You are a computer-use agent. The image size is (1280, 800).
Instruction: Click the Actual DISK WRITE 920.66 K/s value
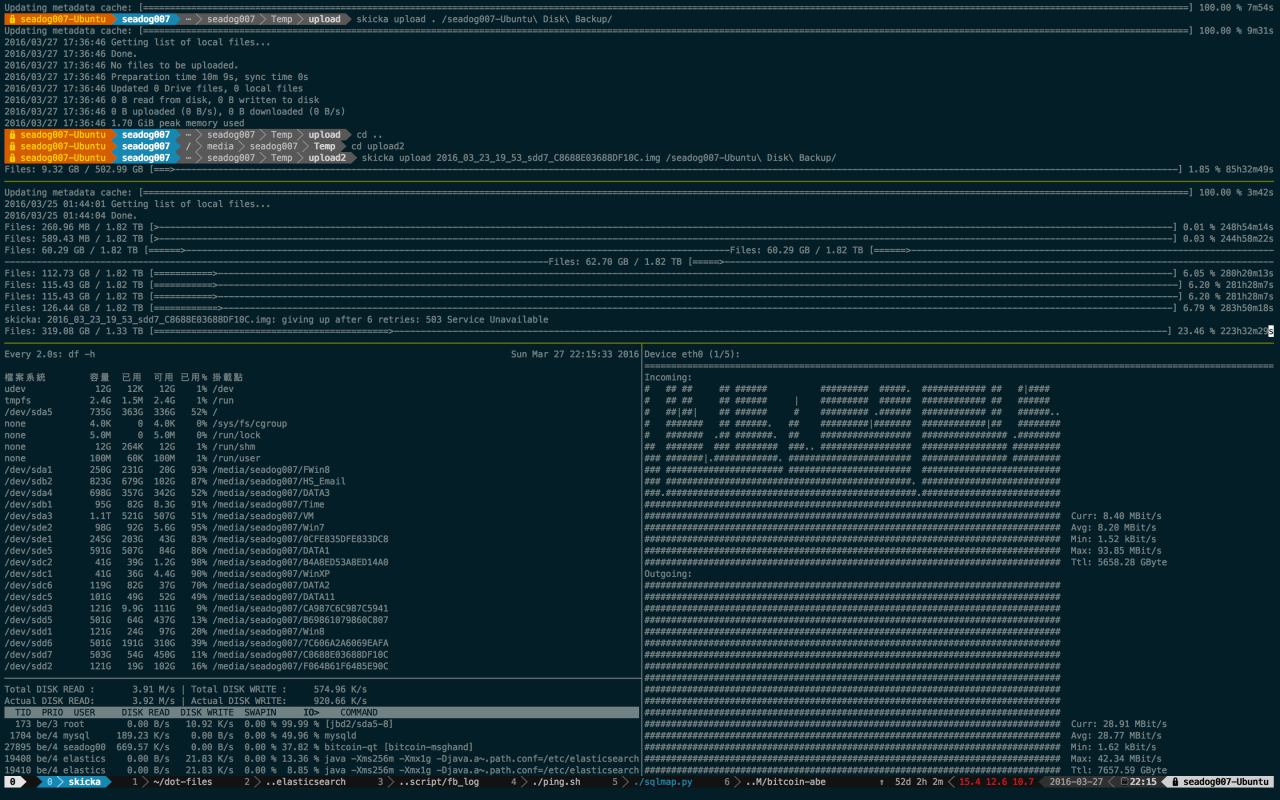tap(340, 701)
